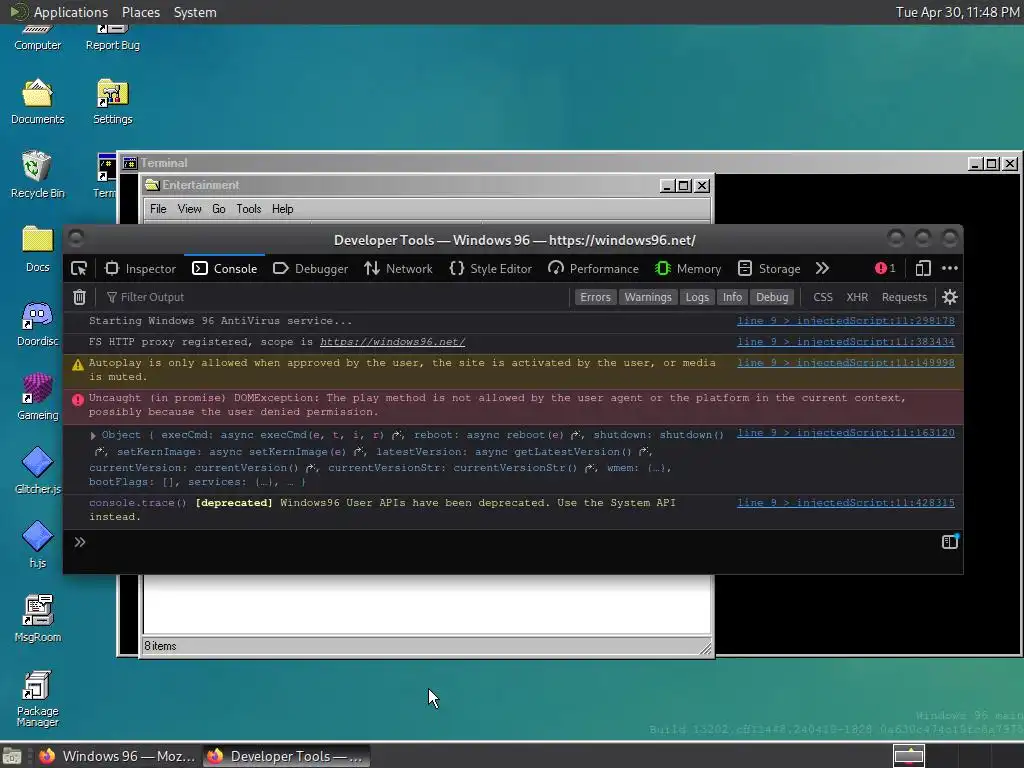This screenshot has width=1024, height=768.
Task: Open source link injectedScript:11:163120
Action: pyautogui.click(x=846, y=433)
